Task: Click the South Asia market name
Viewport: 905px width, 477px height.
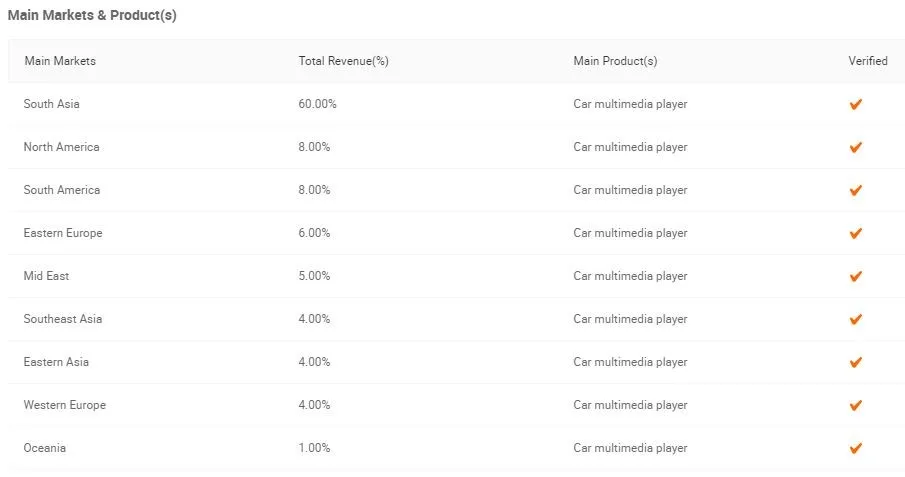Action: pyautogui.click(x=51, y=104)
